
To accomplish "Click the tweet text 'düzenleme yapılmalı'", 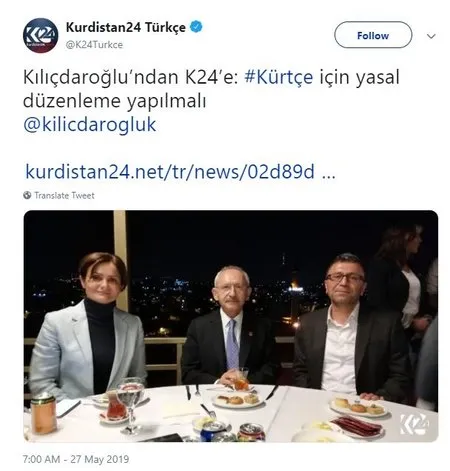I will [114, 101].
